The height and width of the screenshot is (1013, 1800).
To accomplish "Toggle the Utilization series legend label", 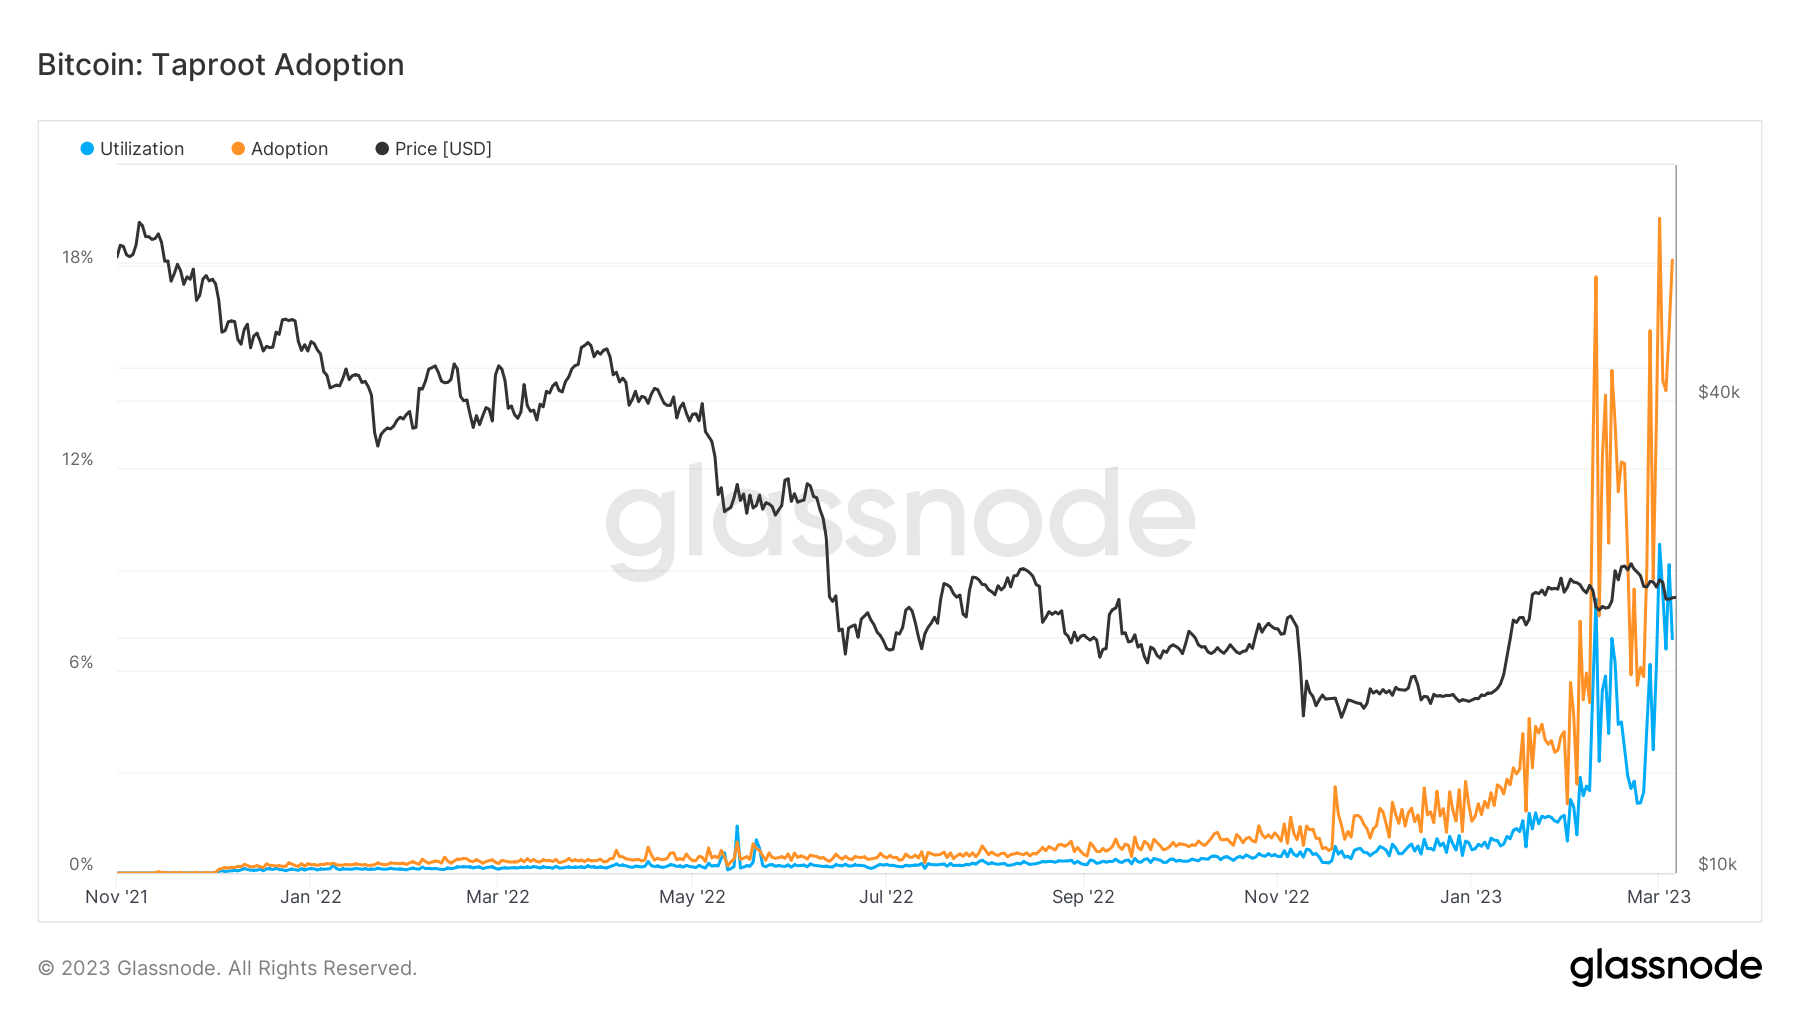I will (142, 149).
